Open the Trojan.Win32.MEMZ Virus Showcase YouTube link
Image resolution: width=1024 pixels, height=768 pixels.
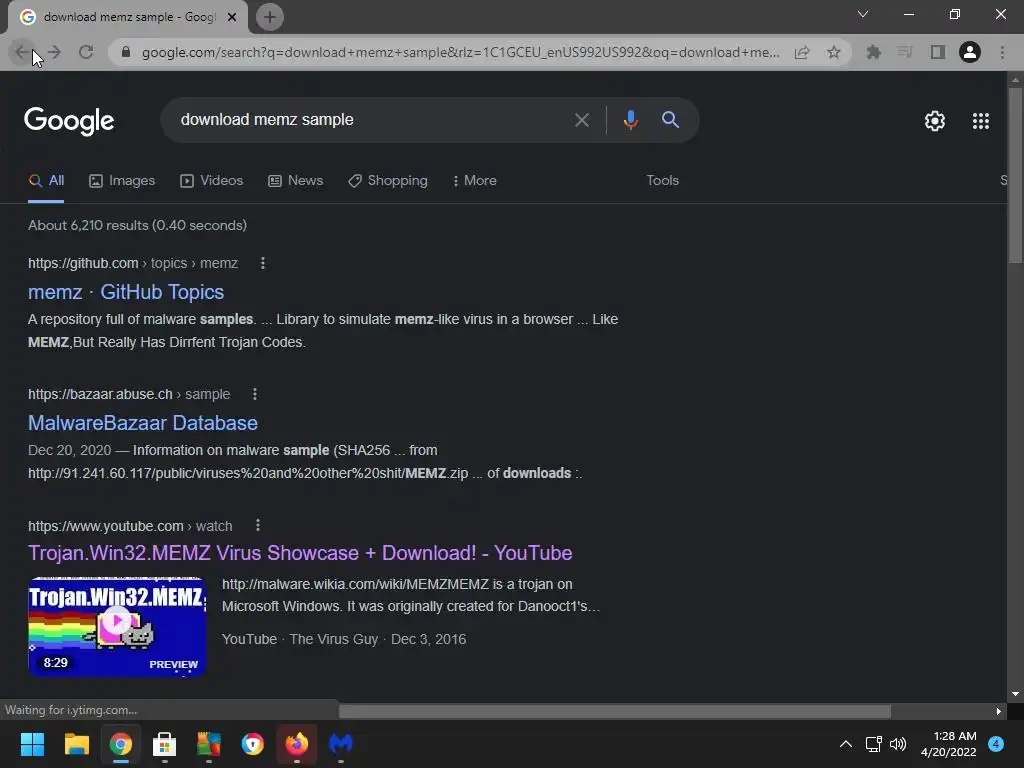(x=300, y=553)
